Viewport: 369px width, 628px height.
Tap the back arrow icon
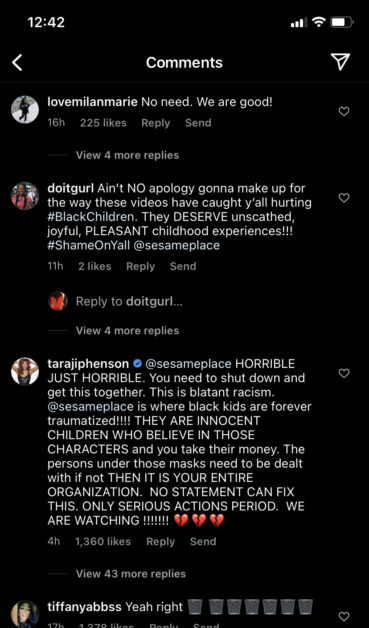[x=17, y=63]
